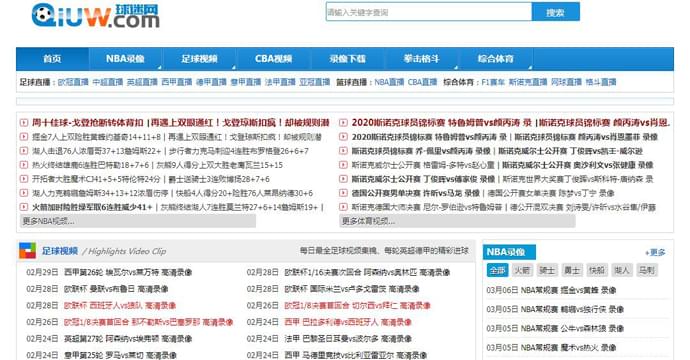Click play icon beside 湖人击退76人 row
690x360 pixels.
(x=24, y=151)
